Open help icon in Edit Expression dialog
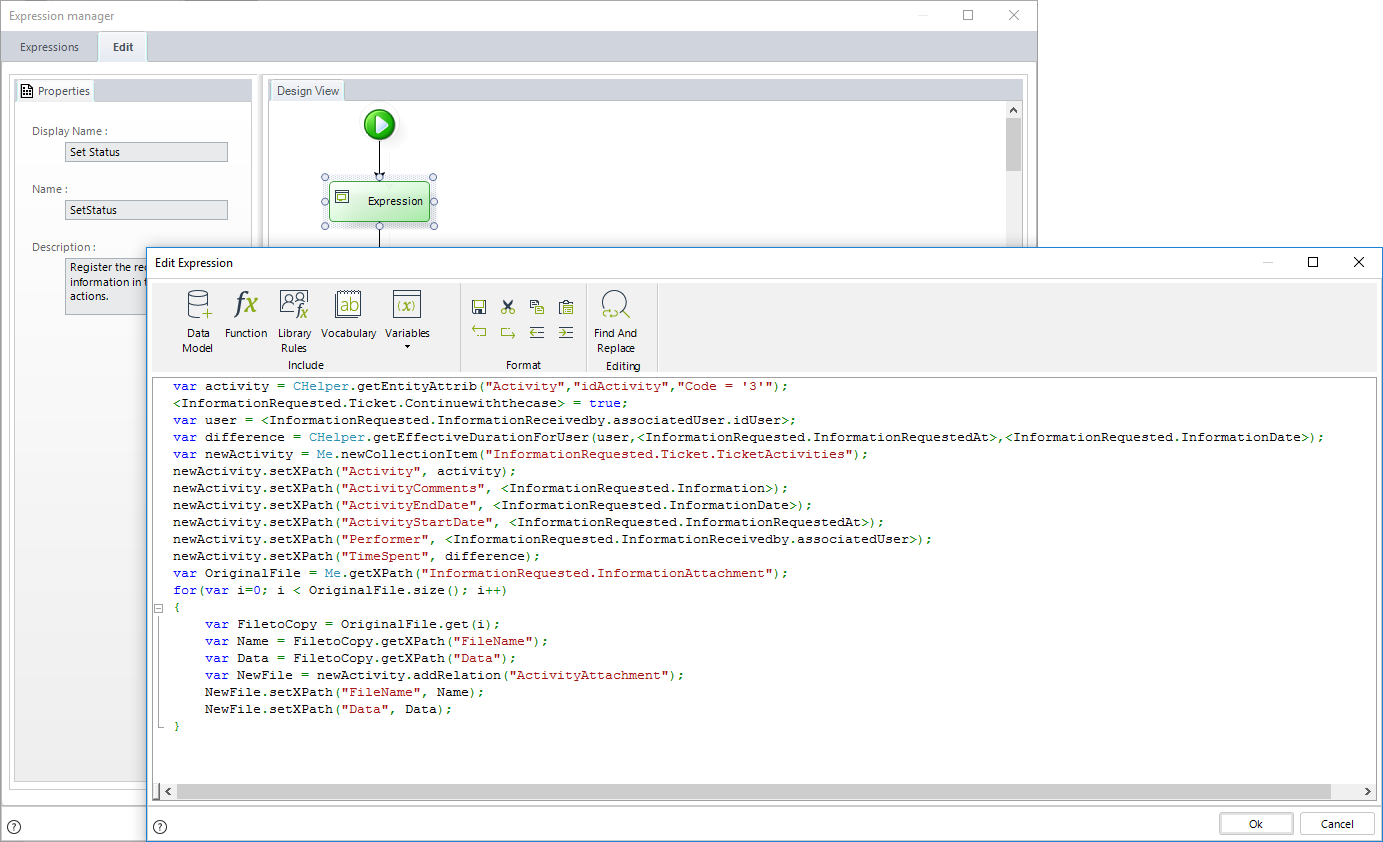This screenshot has height=842, width=1383. tap(160, 827)
